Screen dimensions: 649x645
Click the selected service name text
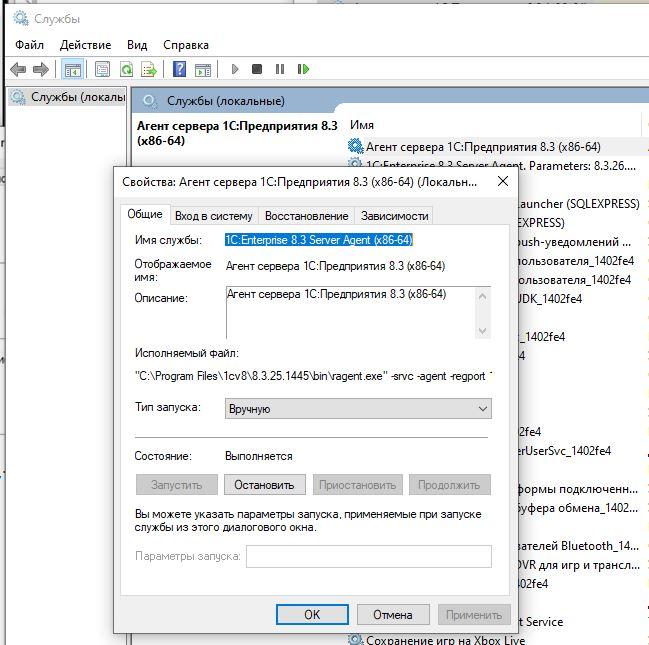[319, 240]
